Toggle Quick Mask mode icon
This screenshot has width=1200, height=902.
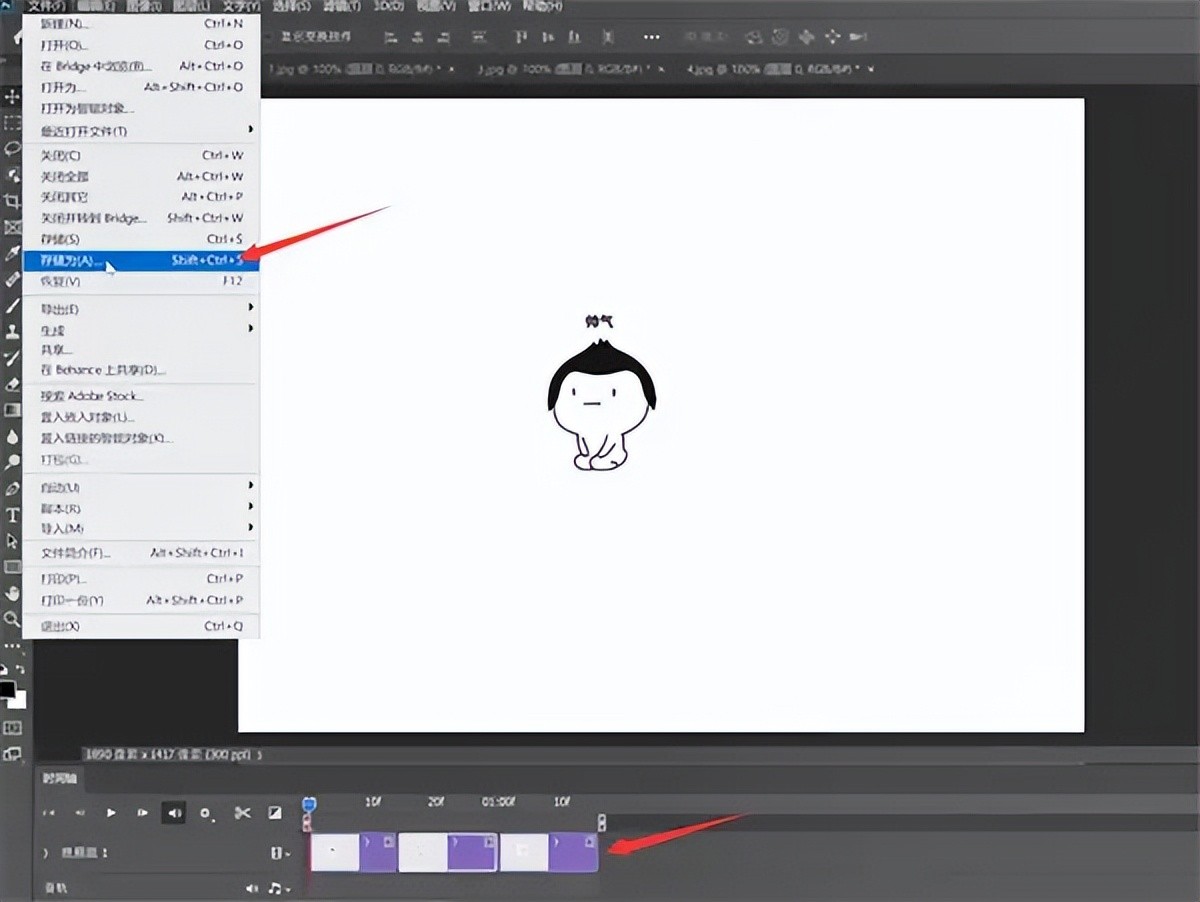[13, 728]
